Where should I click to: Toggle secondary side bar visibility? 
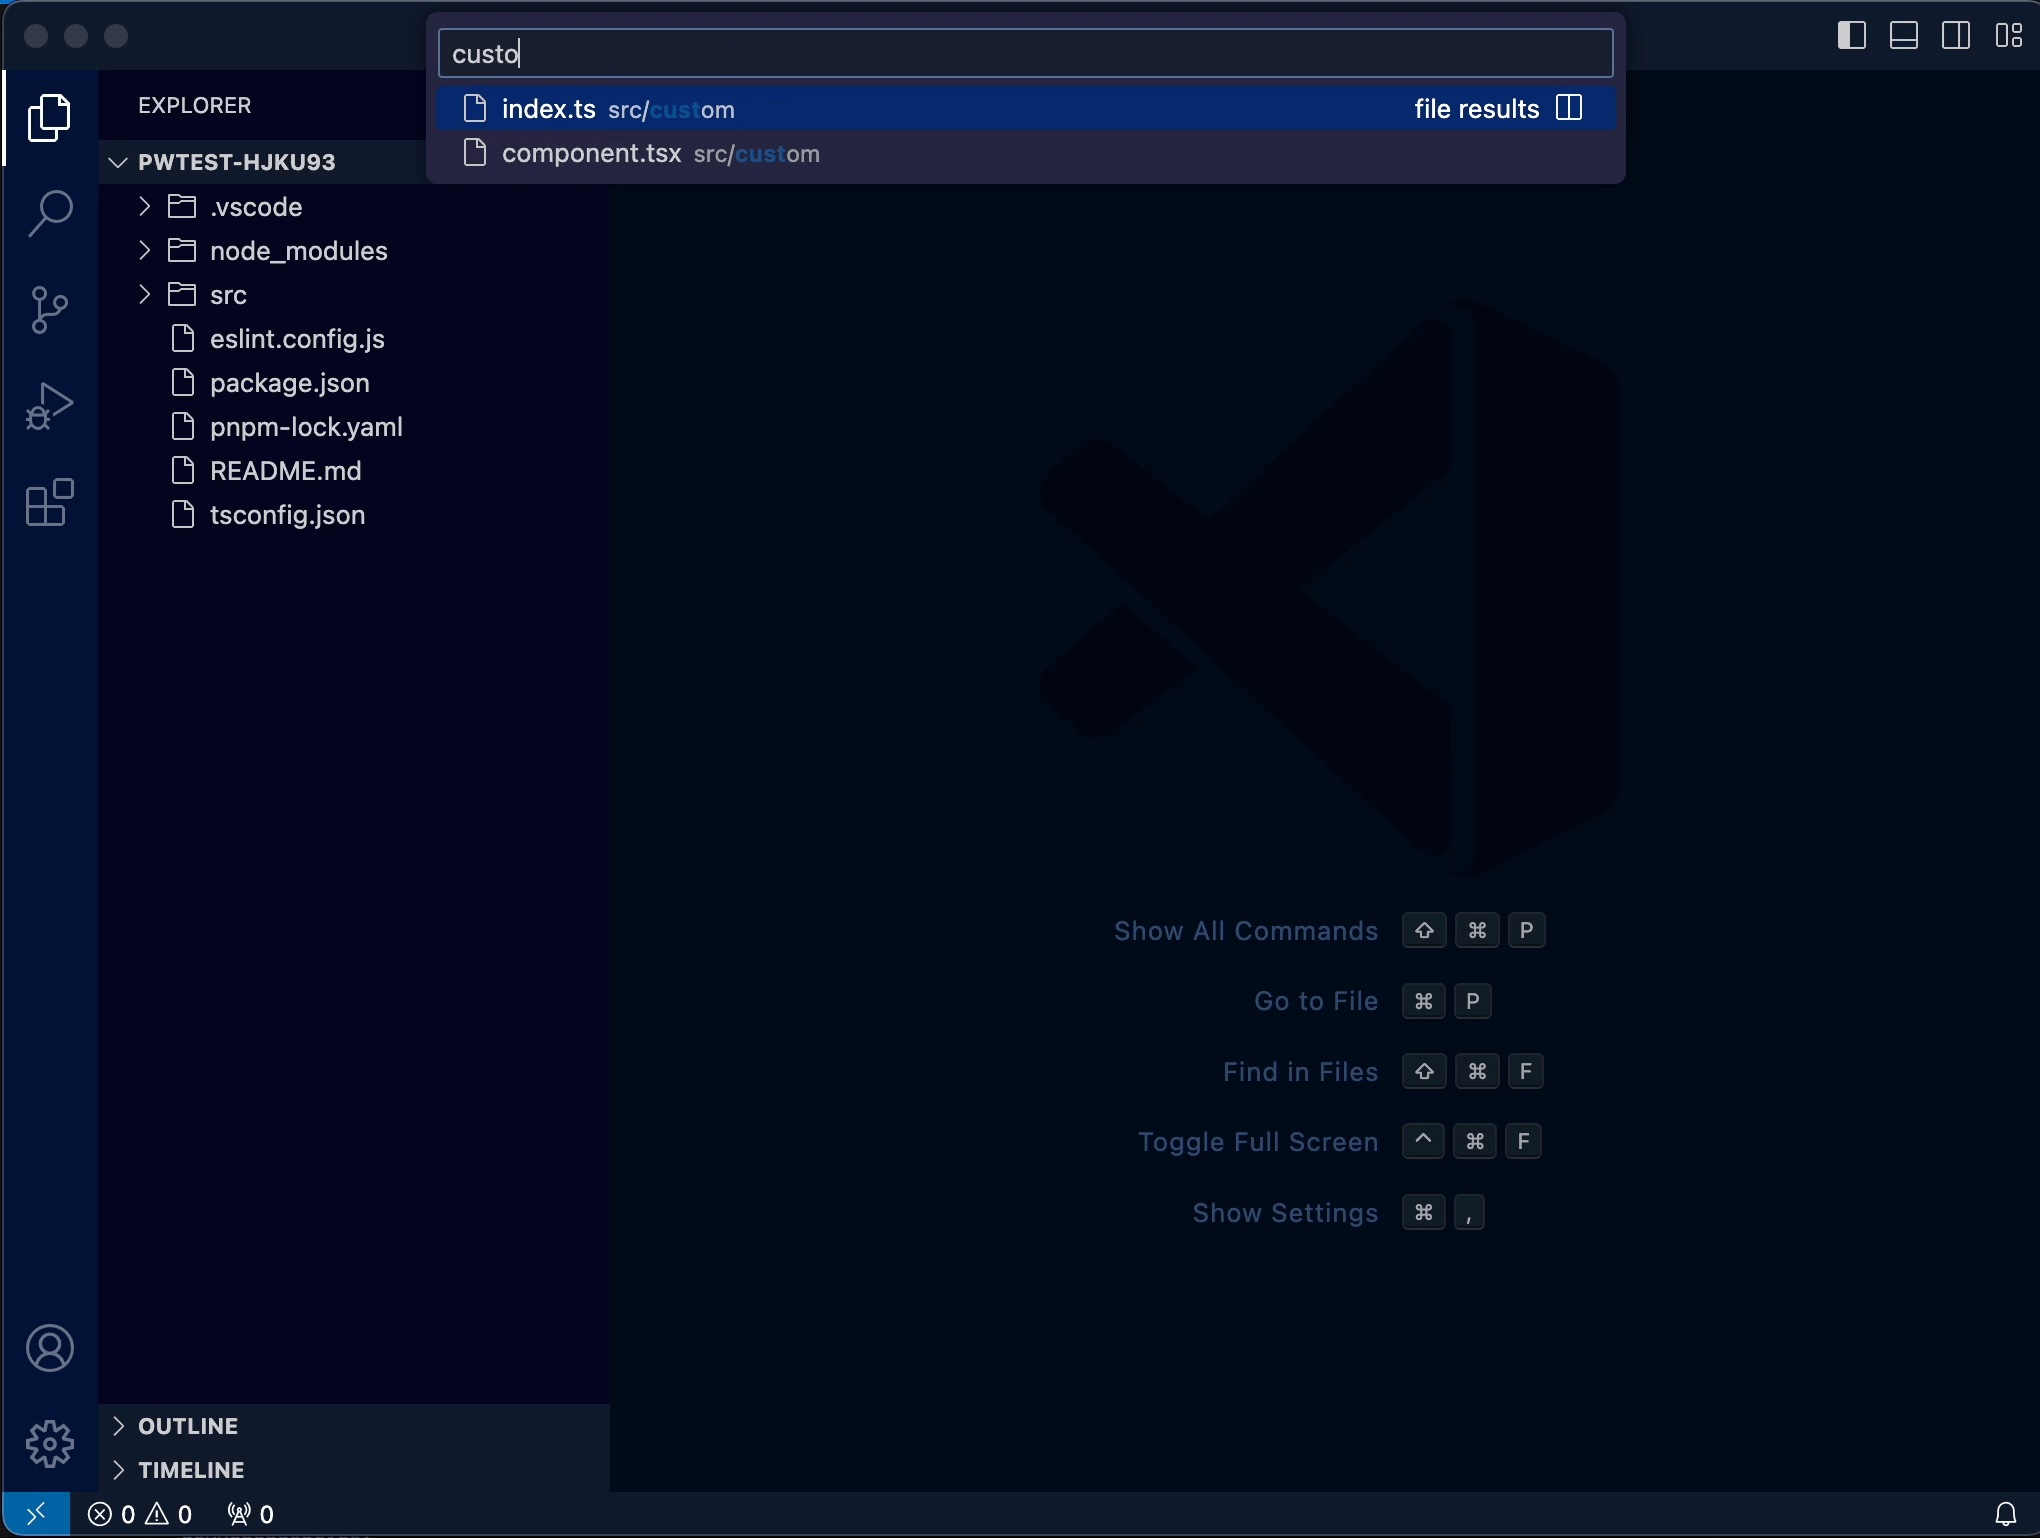1956,36
